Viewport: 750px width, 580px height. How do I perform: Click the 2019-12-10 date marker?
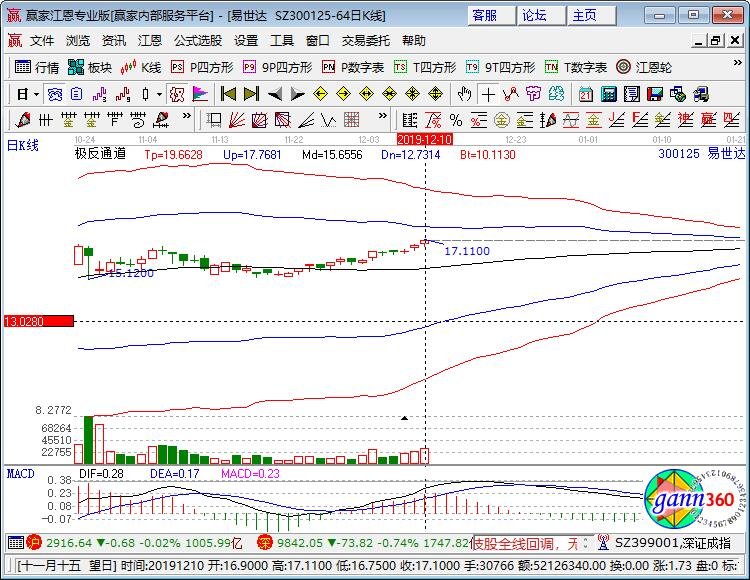pos(424,139)
